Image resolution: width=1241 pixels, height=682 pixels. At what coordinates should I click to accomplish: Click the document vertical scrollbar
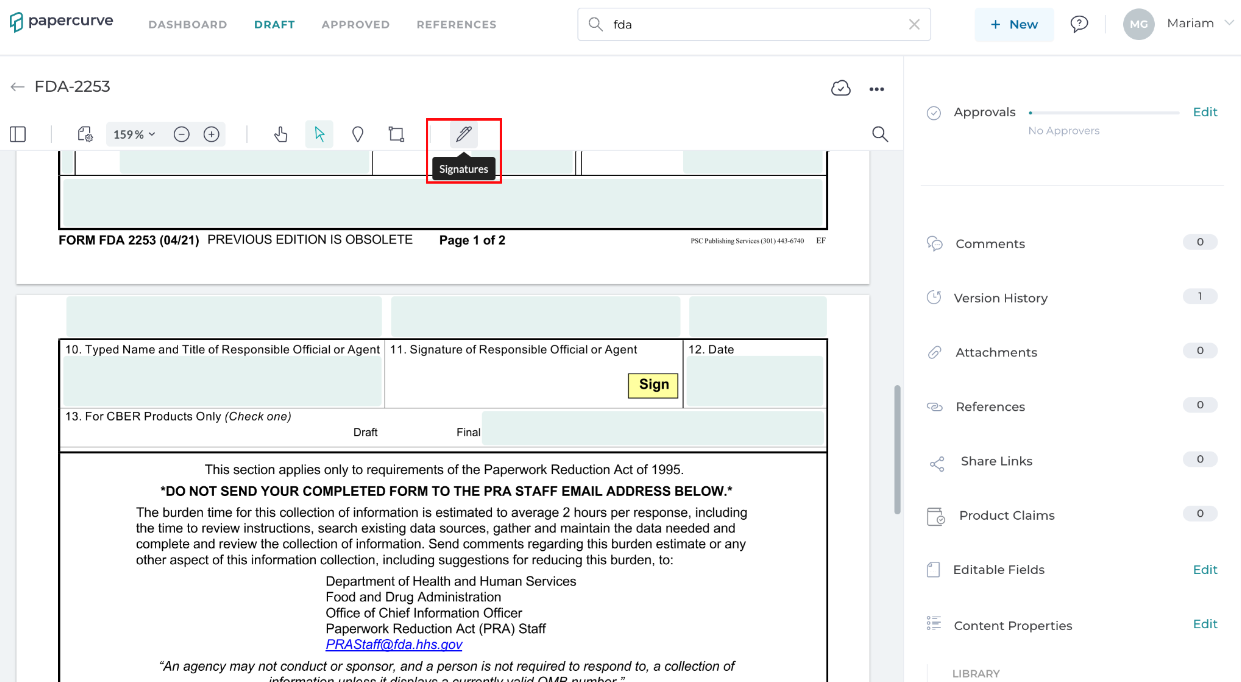(x=897, y=449)
